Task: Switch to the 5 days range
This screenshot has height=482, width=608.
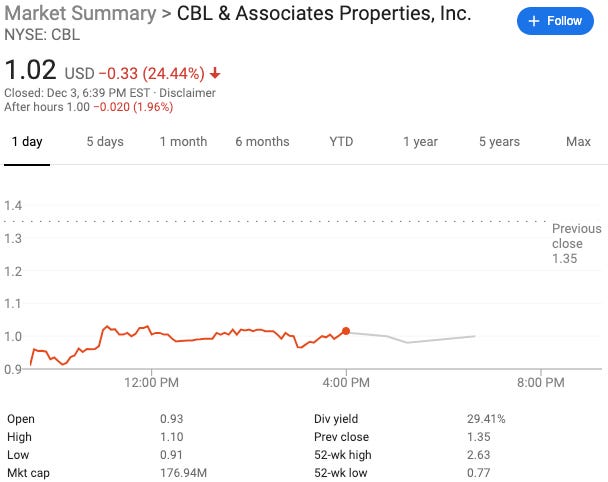Action: (105, 142)
